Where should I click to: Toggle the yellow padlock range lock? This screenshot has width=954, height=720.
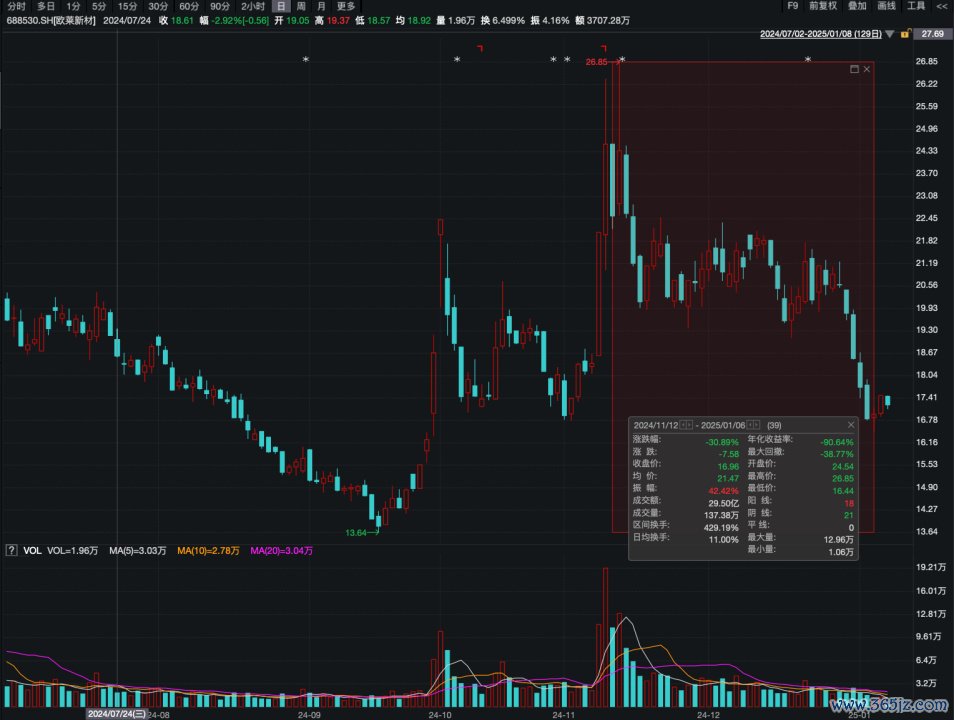click(905, 34)
